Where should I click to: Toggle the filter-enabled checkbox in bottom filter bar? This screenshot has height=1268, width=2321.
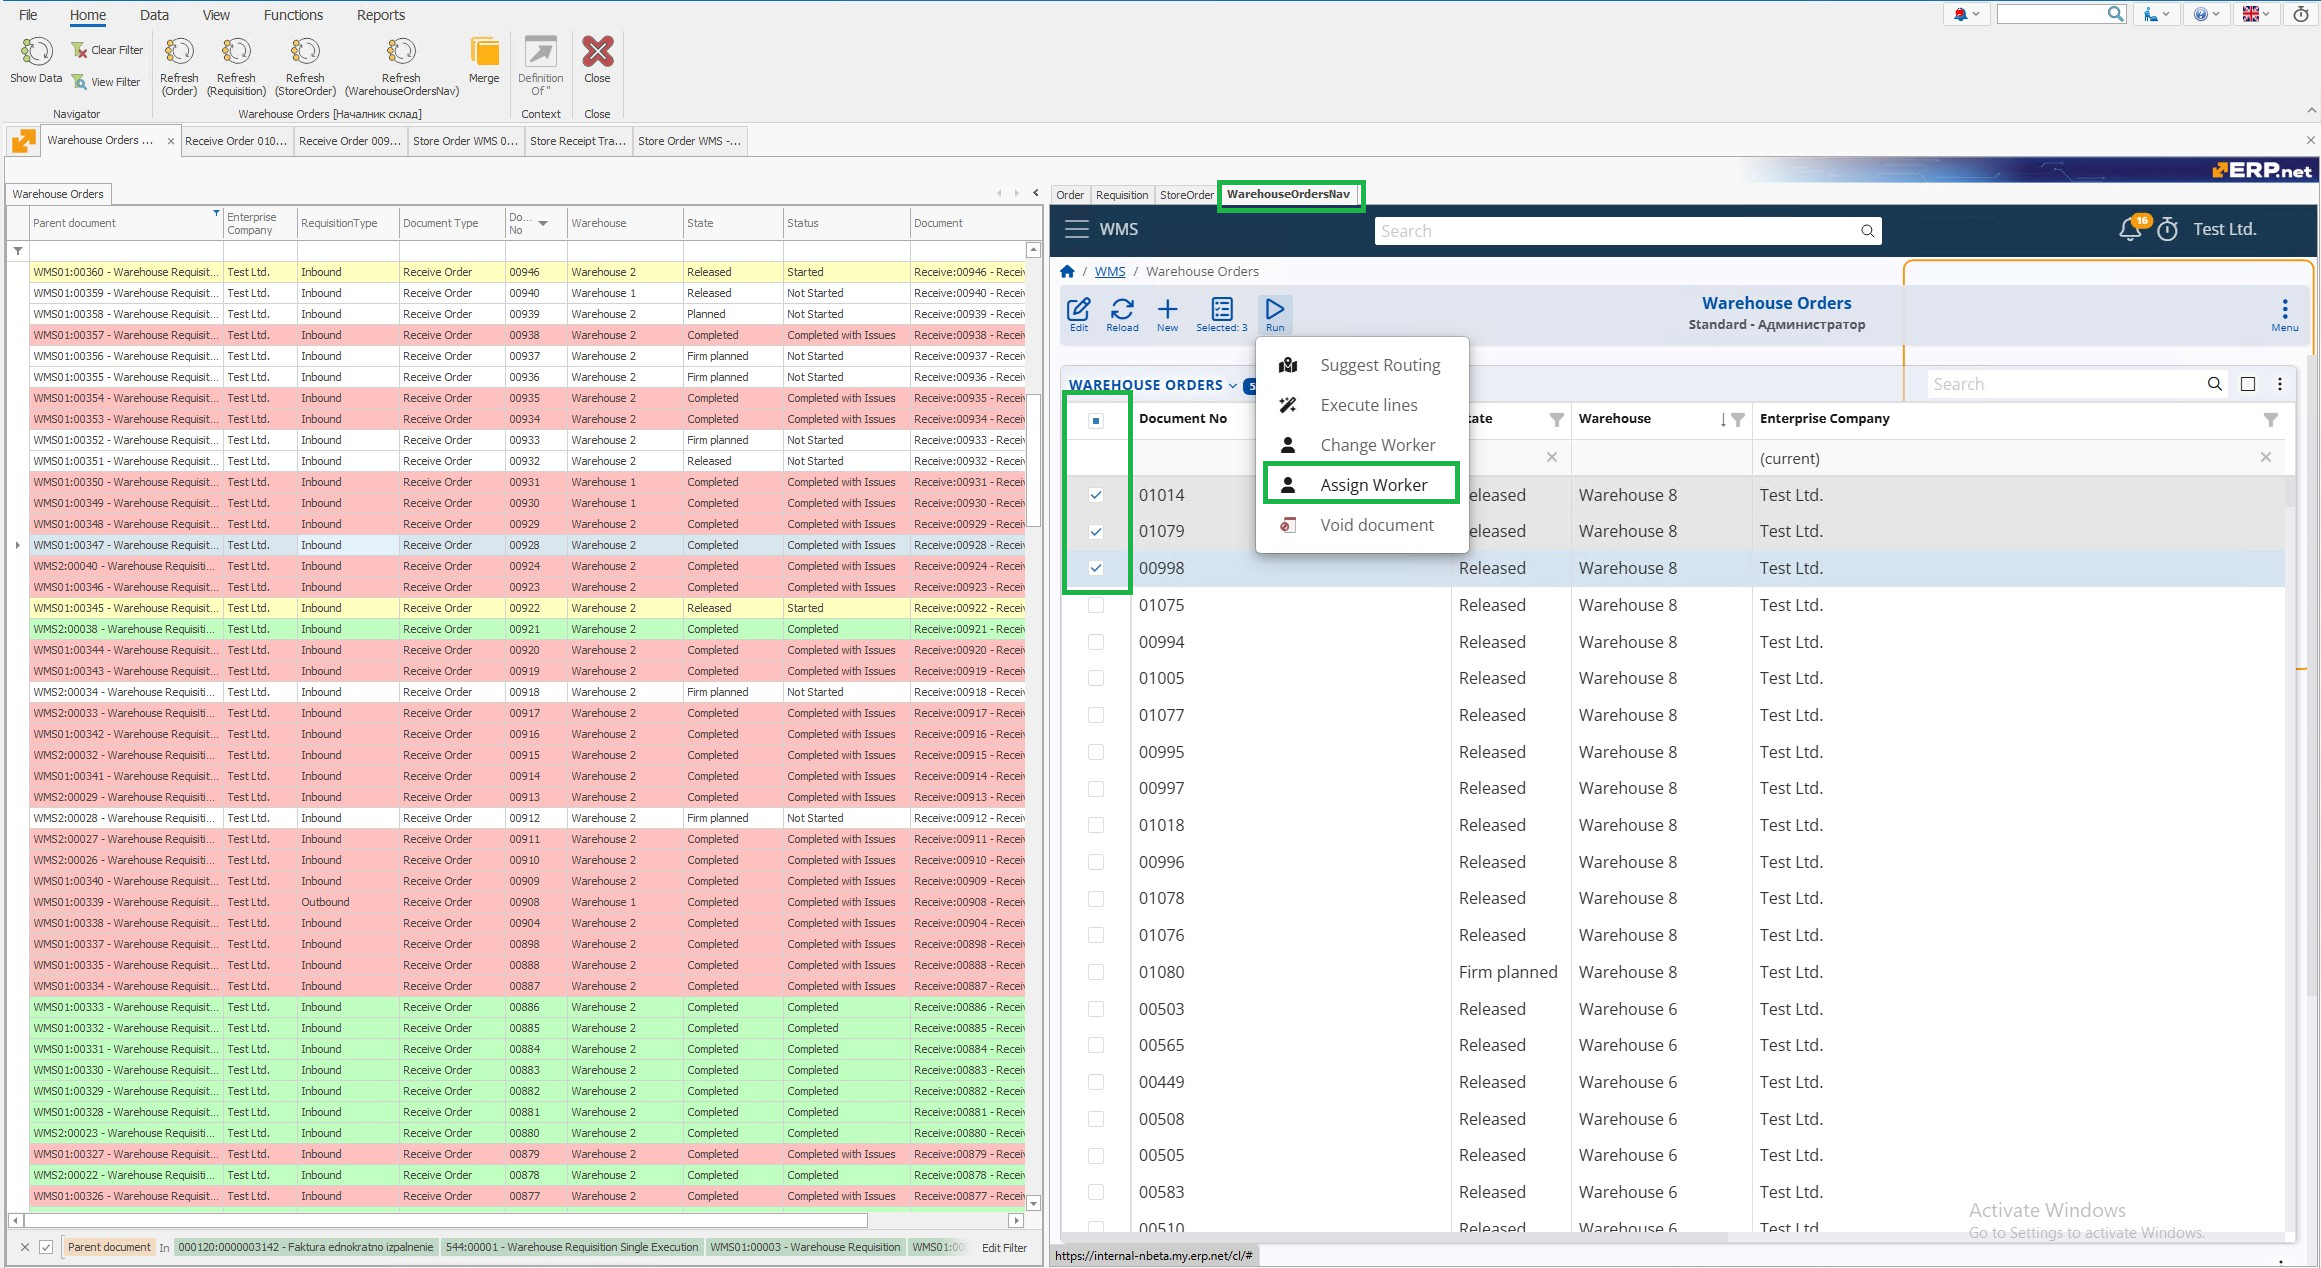click(45, 1247)
